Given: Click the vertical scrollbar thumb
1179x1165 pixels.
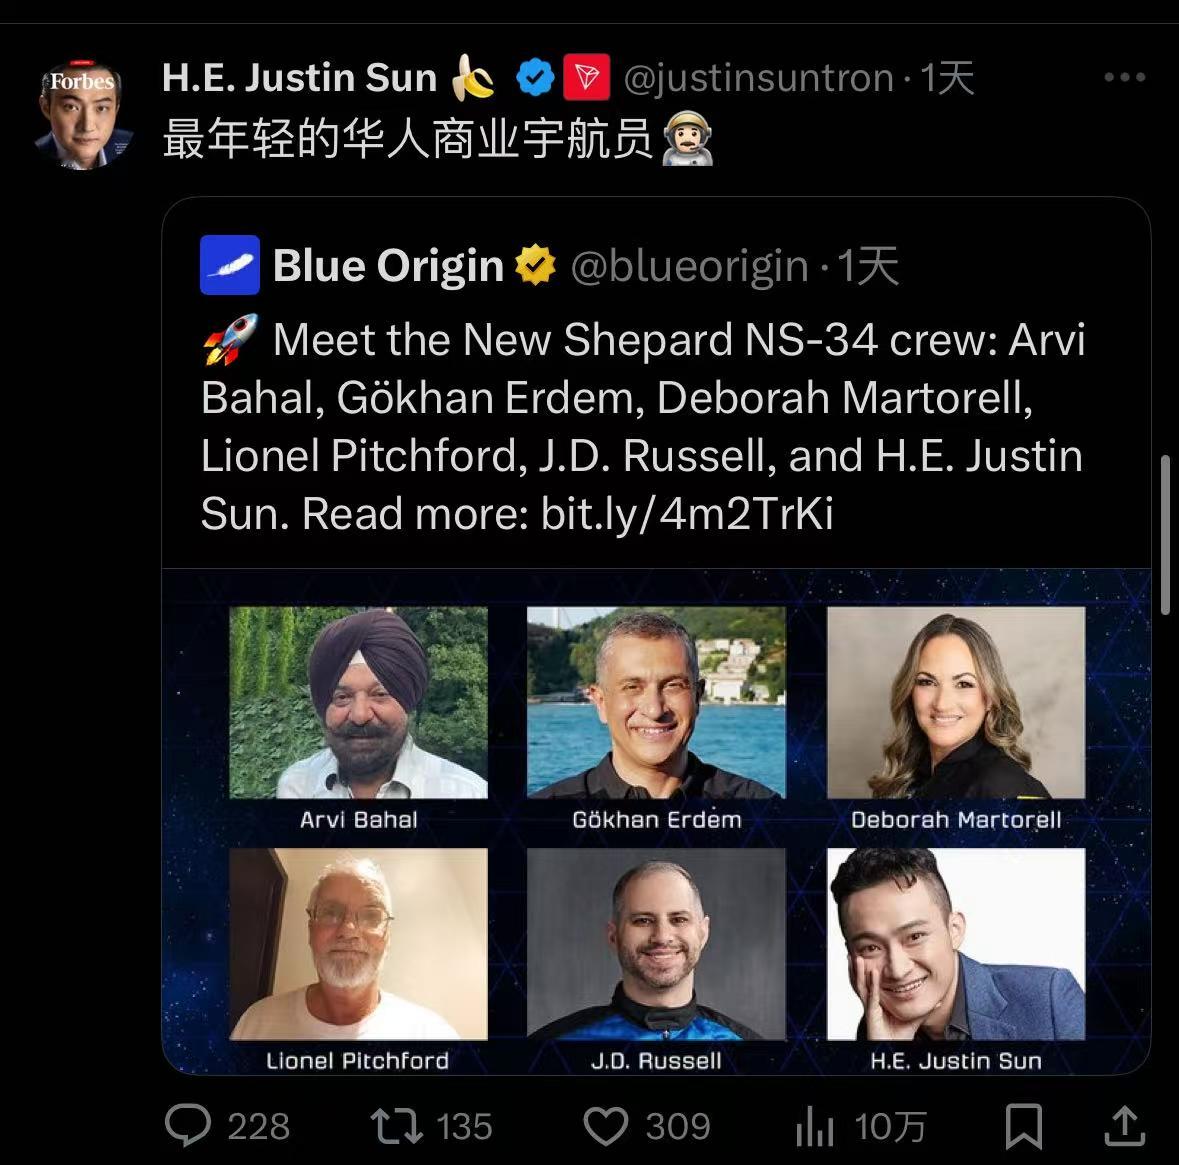Looking at the screenshot, I should tap(1166, 535).
